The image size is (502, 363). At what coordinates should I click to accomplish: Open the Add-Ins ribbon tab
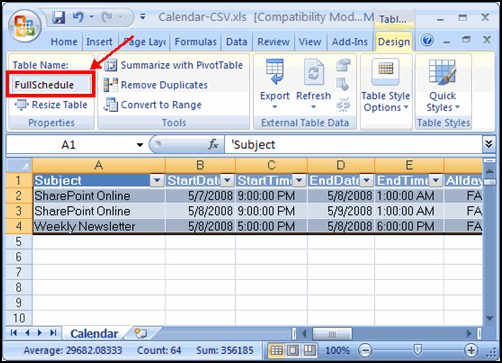point(350,42)
